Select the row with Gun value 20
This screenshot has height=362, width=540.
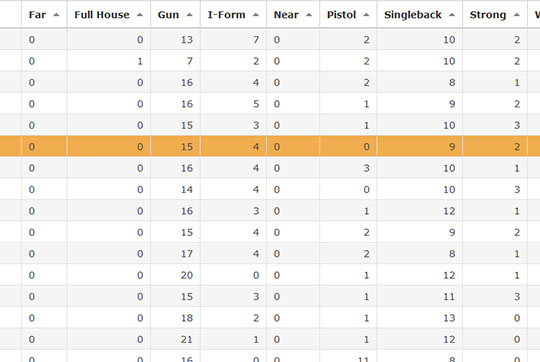[x=270, y=275]
